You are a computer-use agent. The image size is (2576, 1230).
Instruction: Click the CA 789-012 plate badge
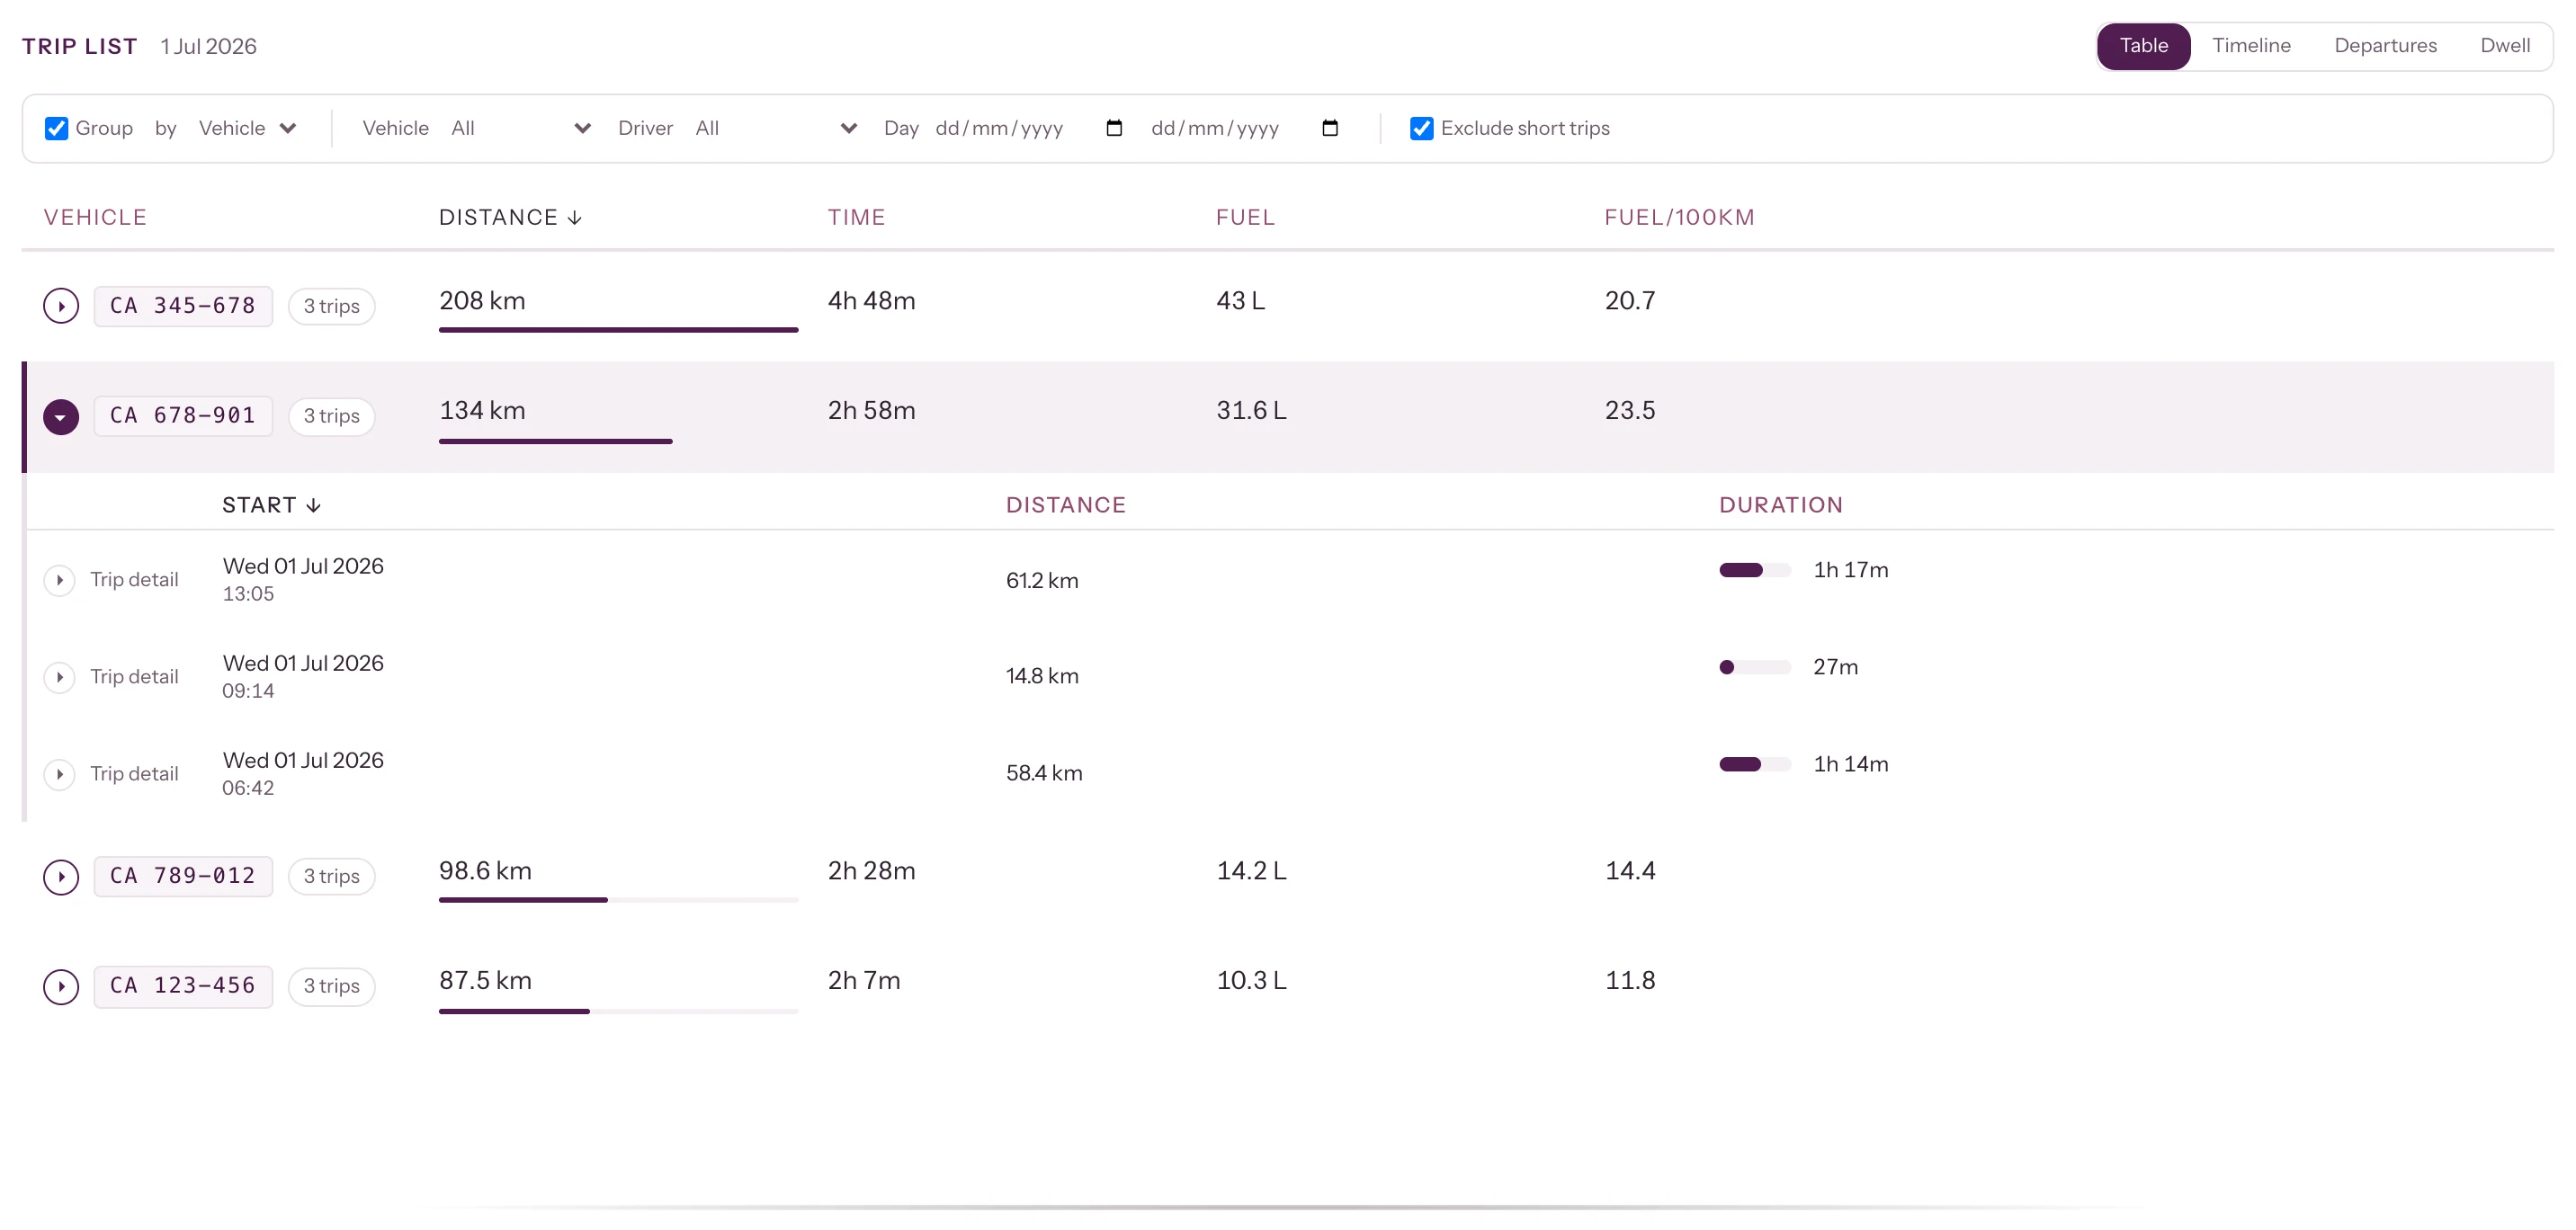(x=183, y=876)
